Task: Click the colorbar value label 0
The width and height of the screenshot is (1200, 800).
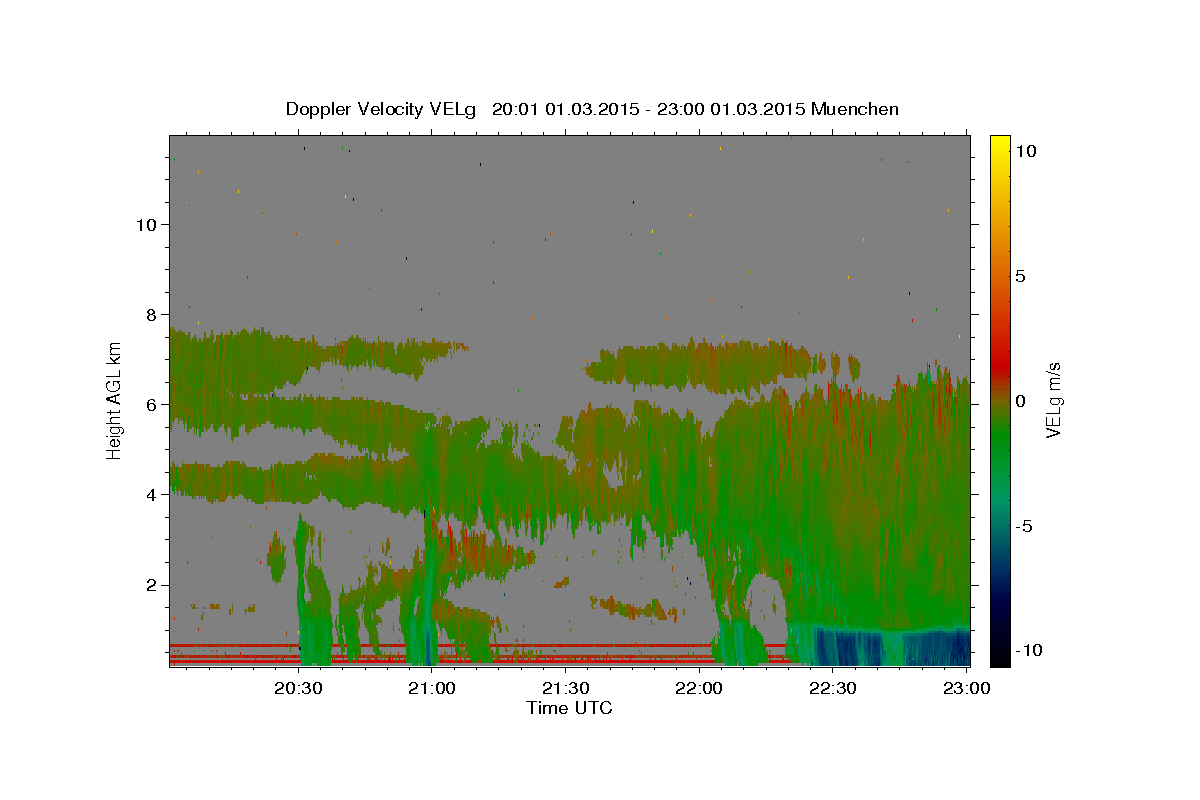Action: [x=1020, y=401]
